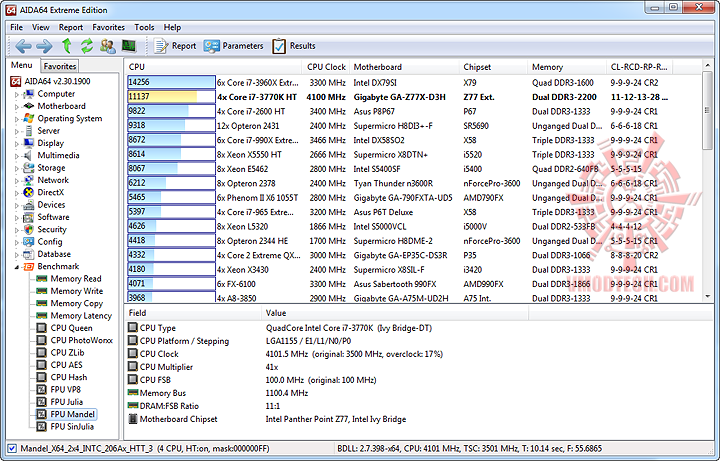Open benchmark Parameters
The height and width of the screenshot is (461, 720).
[234, 46]
